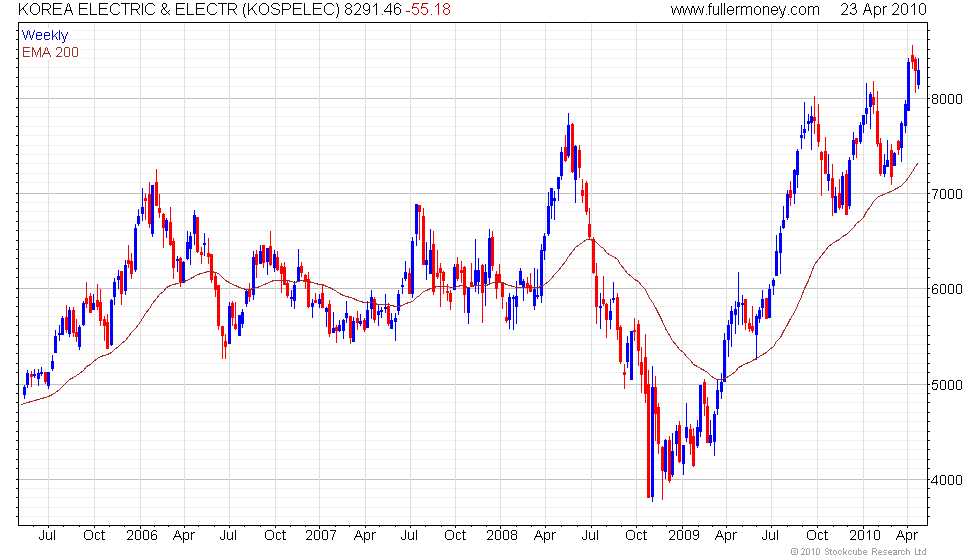Screen dimensions: 980x560
Task: Click the 2006 year label on time axis
Action: click(x=141, y=535)
